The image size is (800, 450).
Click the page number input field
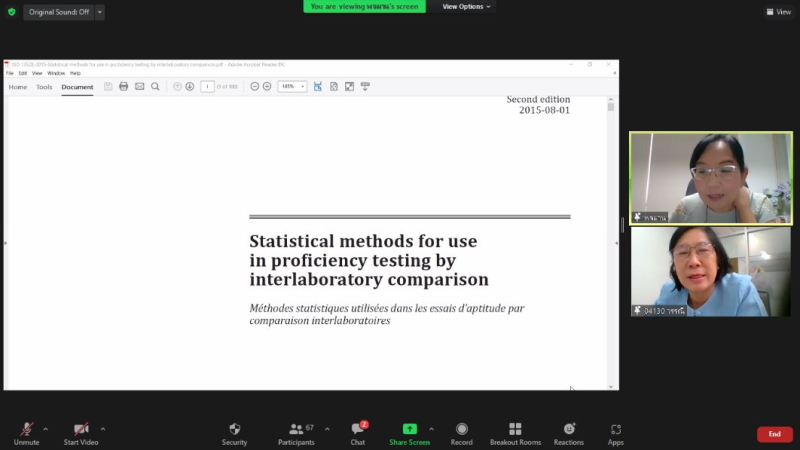[x=208, y=87]
